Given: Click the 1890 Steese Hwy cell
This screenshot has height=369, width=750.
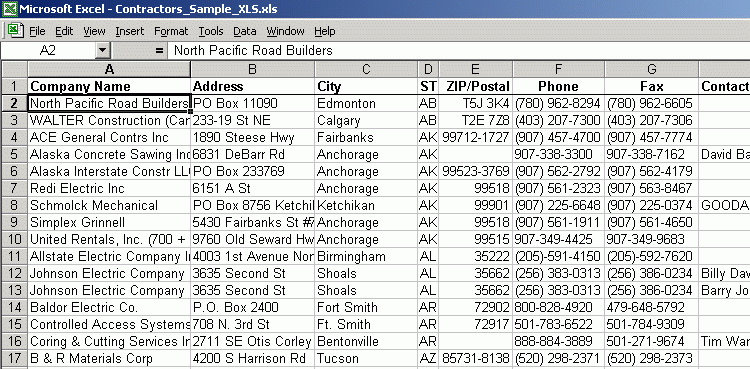Looking at the screenshot, I should coord(253,137).
